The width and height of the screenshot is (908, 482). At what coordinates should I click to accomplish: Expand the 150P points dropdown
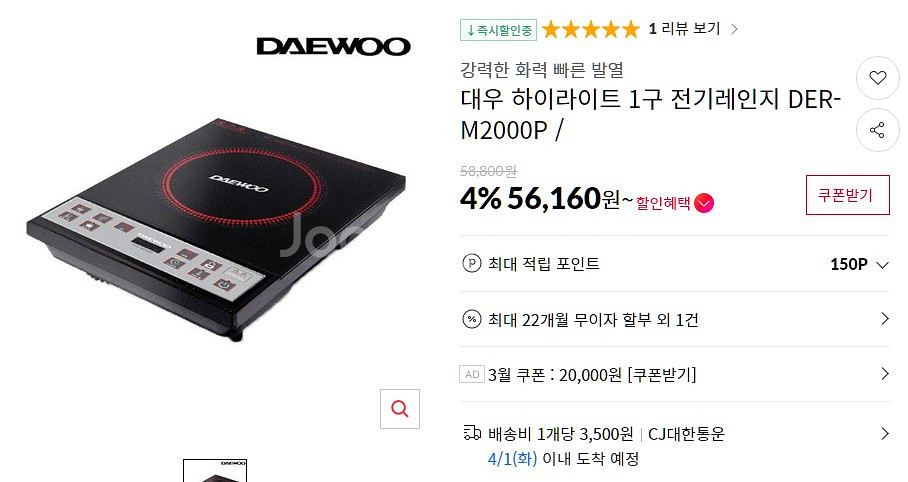click(883, 265)
